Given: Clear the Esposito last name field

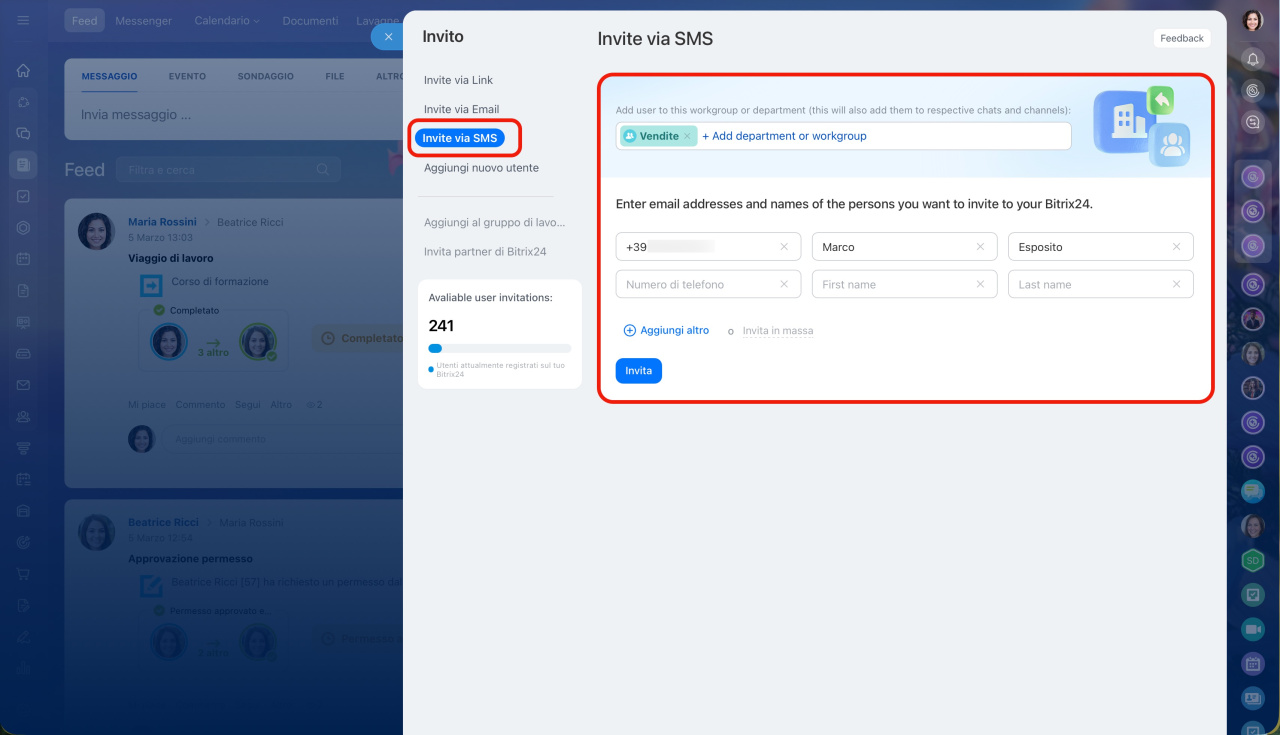Looking at the screenshot, I should (x=1176, y=247).
